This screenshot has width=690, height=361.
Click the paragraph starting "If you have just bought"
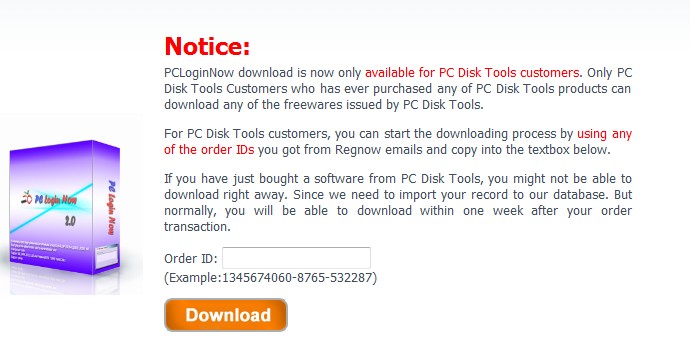398,203
